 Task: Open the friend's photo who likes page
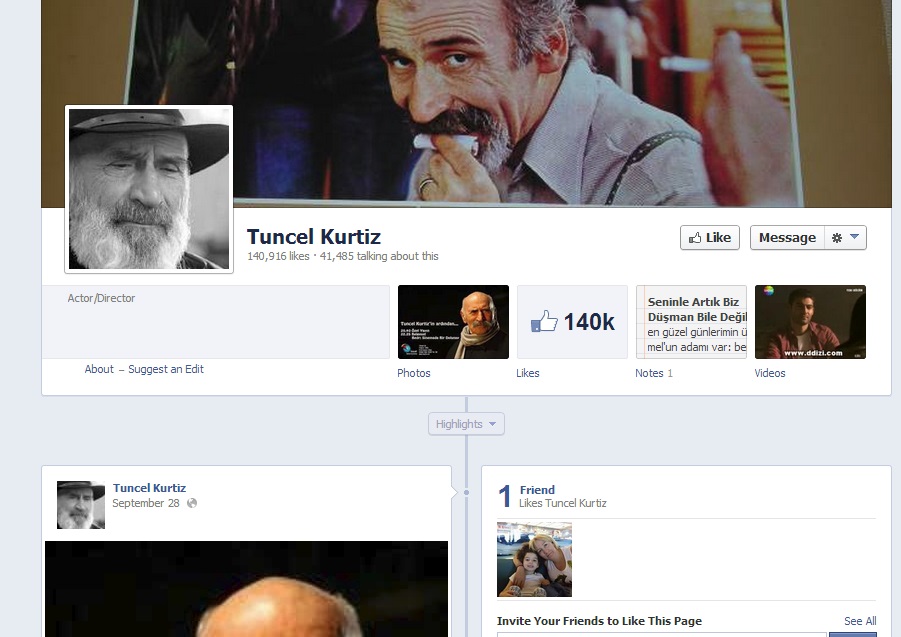click(x=534, y=559)
